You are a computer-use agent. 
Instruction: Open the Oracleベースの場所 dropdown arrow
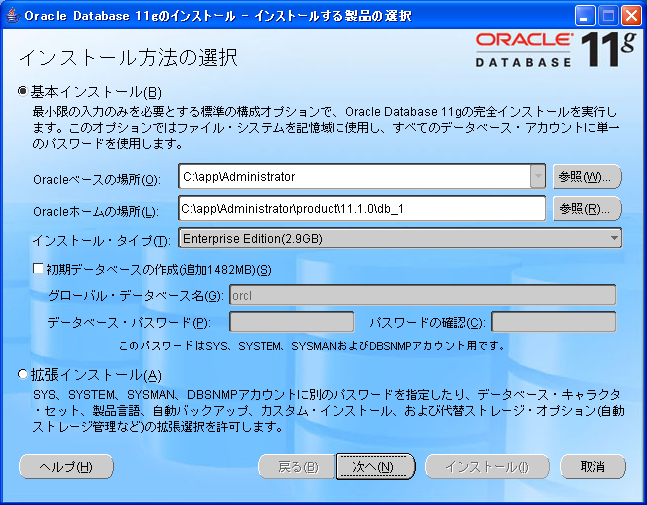pos(538,176)
